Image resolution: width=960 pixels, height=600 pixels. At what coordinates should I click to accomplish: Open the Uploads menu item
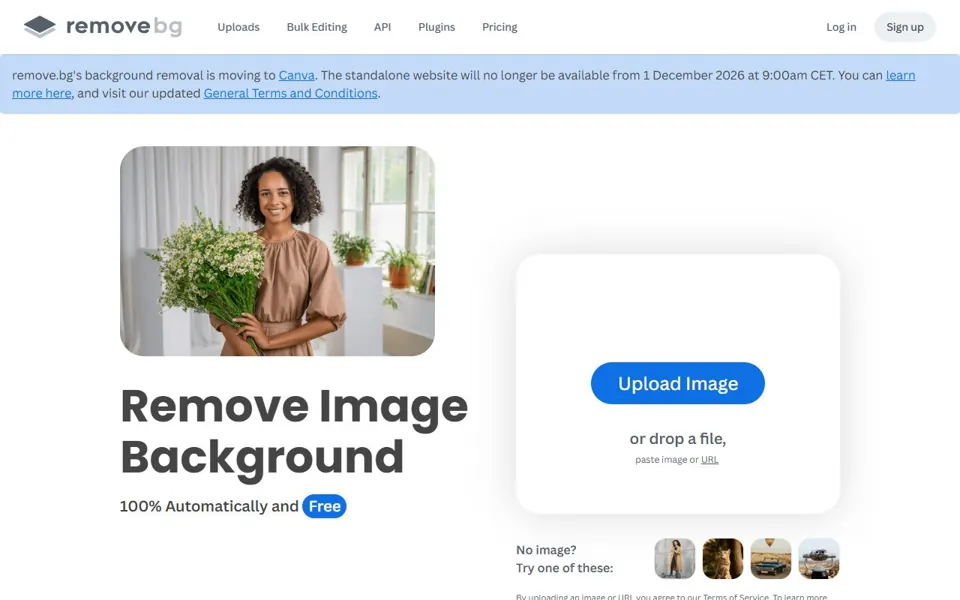point(238,27)
